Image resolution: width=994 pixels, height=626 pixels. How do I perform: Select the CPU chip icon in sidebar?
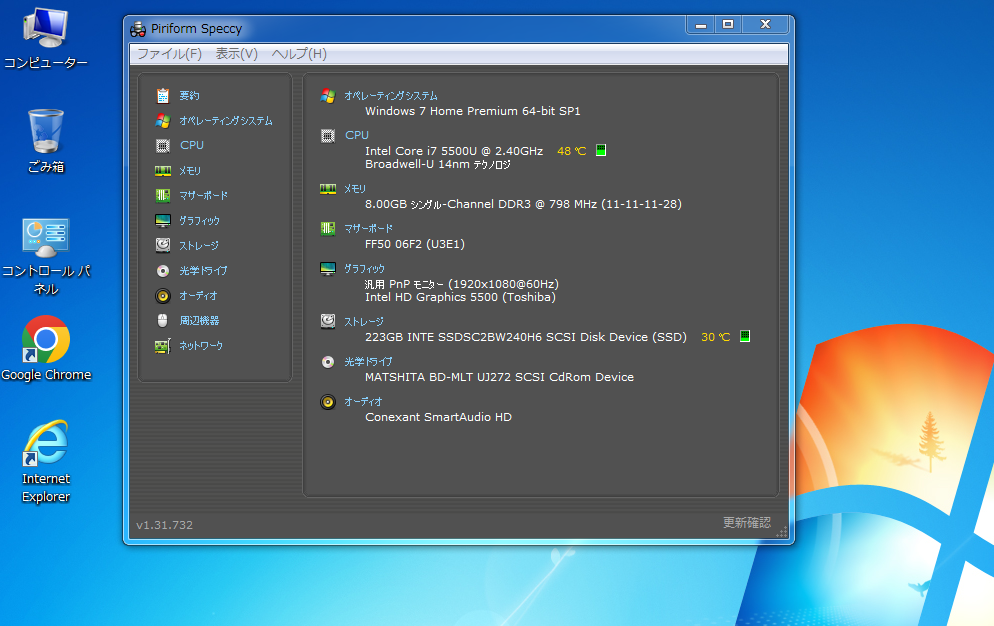pyautogui.click(x=163, y=146)
